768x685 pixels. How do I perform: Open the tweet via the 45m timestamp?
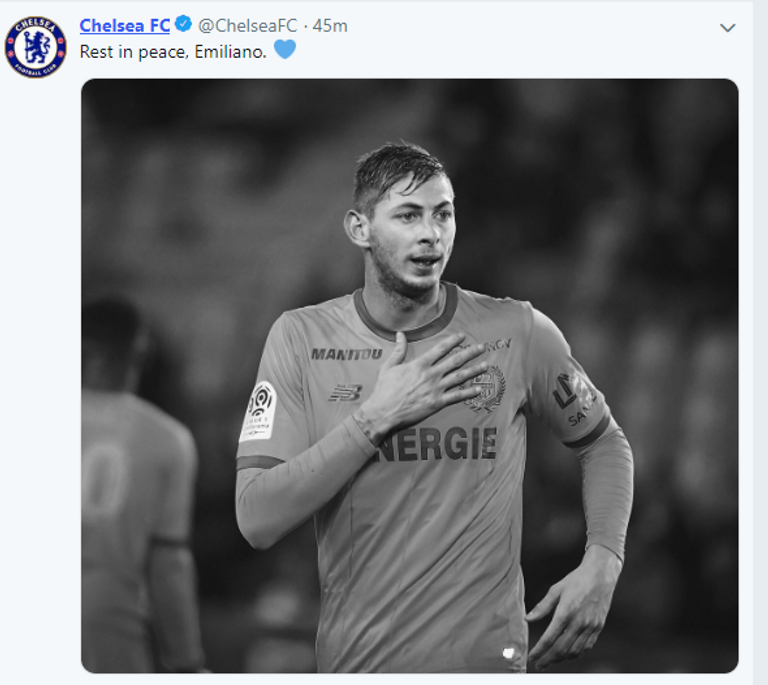coord(329,26)
